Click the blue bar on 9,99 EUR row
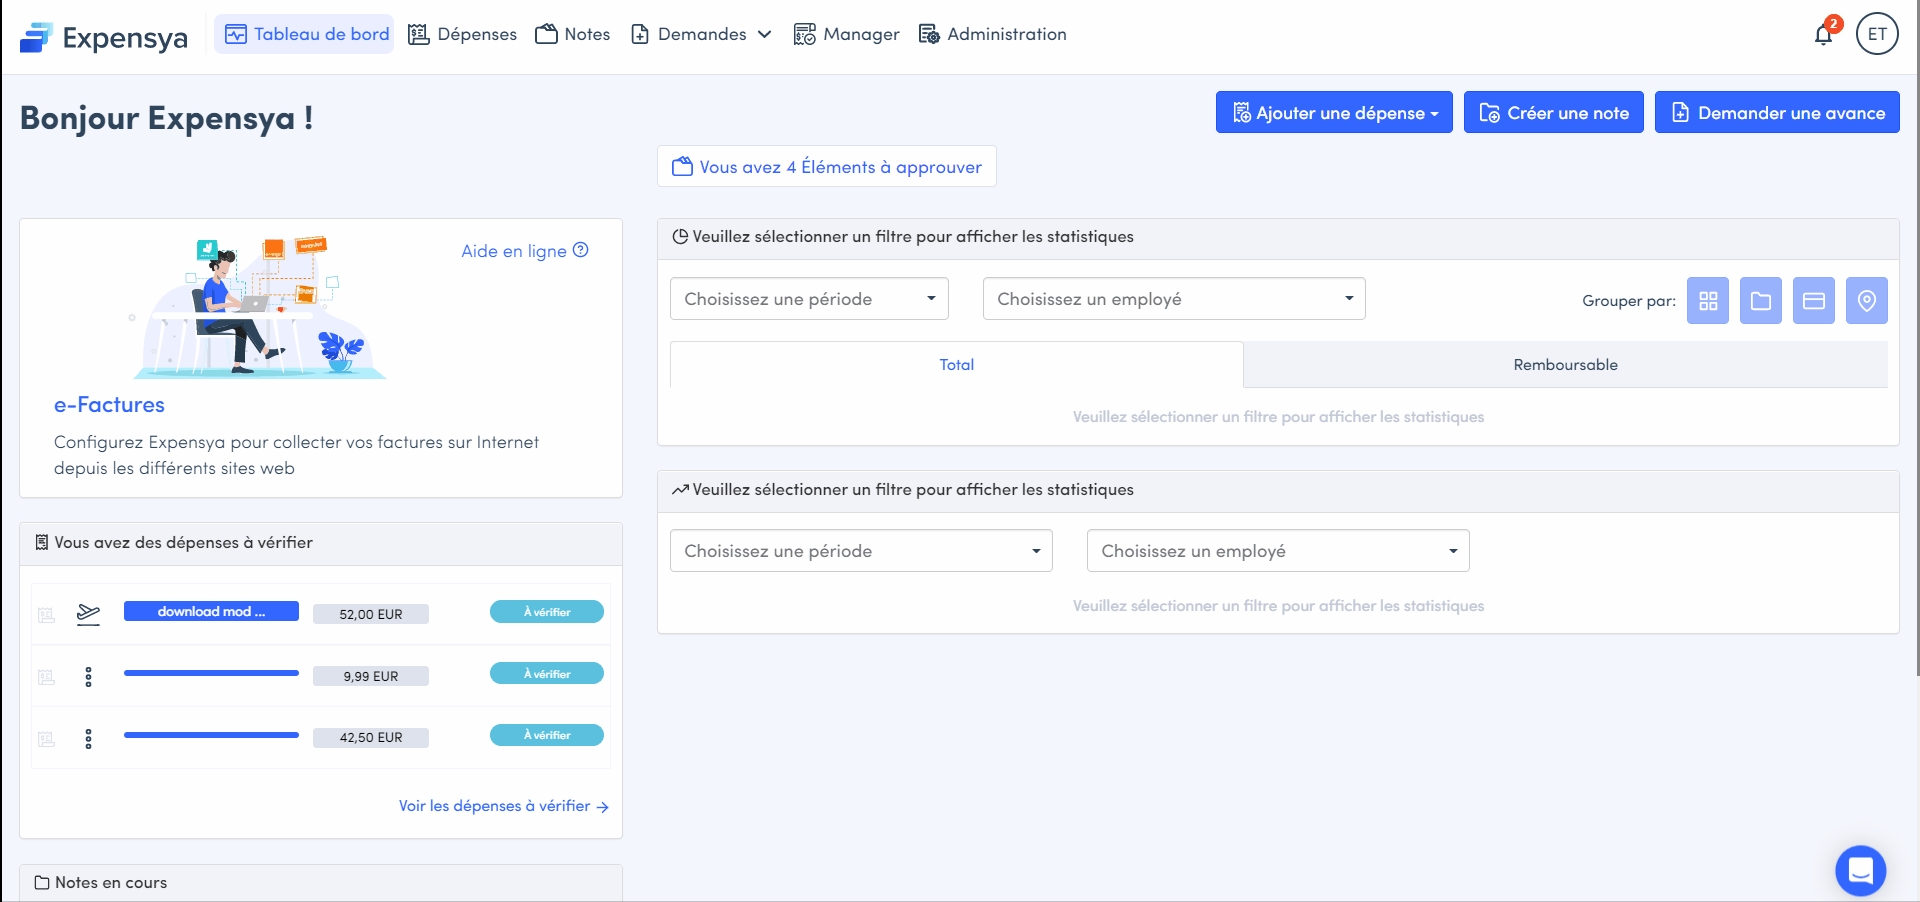 (211, 673)
